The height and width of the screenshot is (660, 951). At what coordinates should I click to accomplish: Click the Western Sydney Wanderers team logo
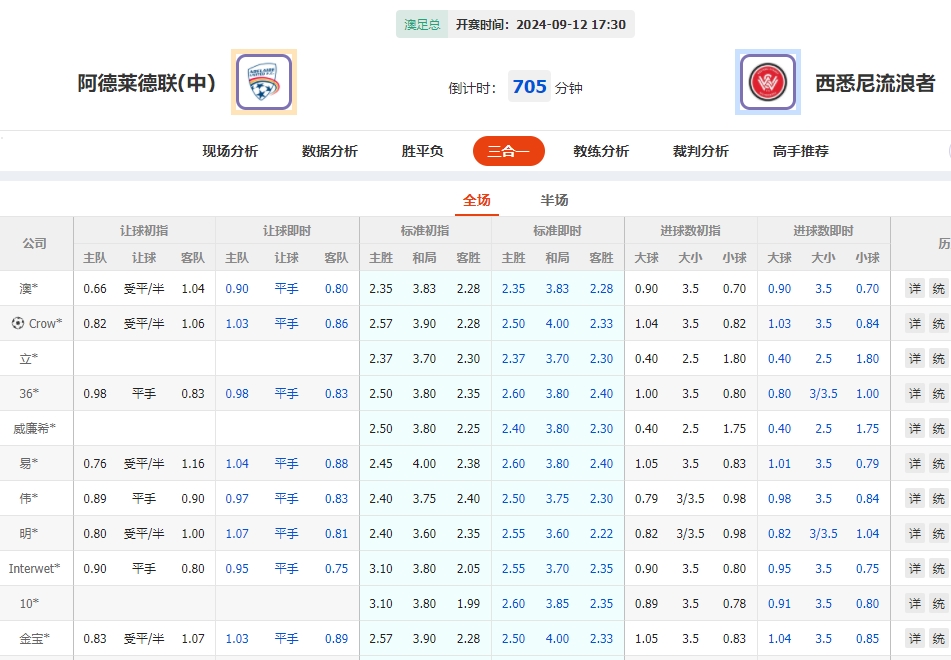point(768,83)
